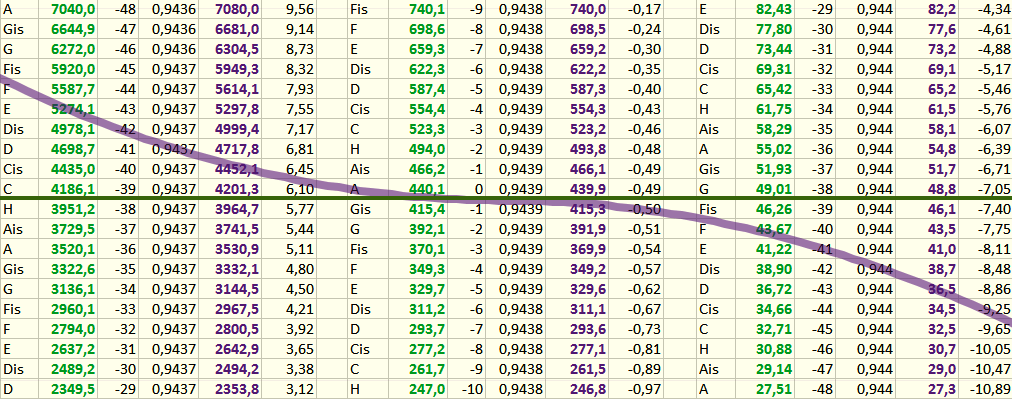Select the purple value 65,2
This screenshot has width=1012, height=399.
click(x=942, y=88)
